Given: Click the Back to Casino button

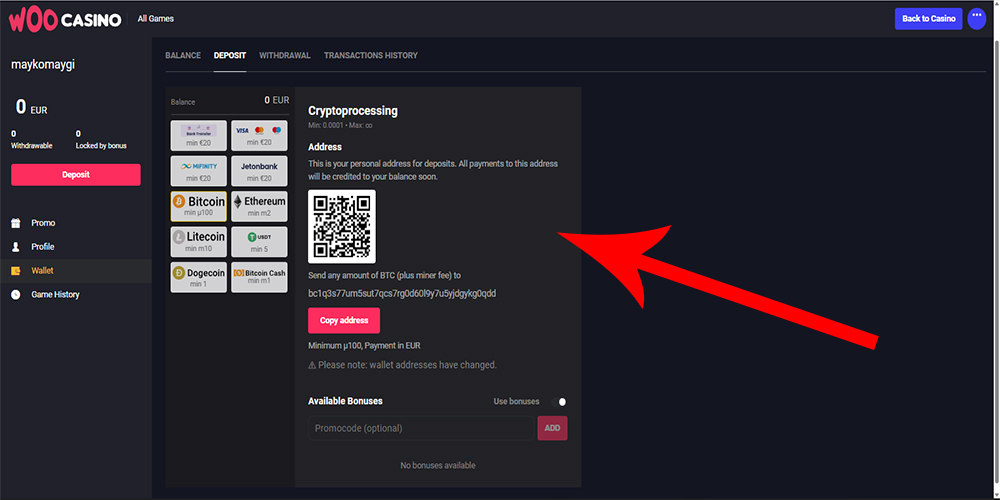Looking at the screenshot, I should (929, 18).
